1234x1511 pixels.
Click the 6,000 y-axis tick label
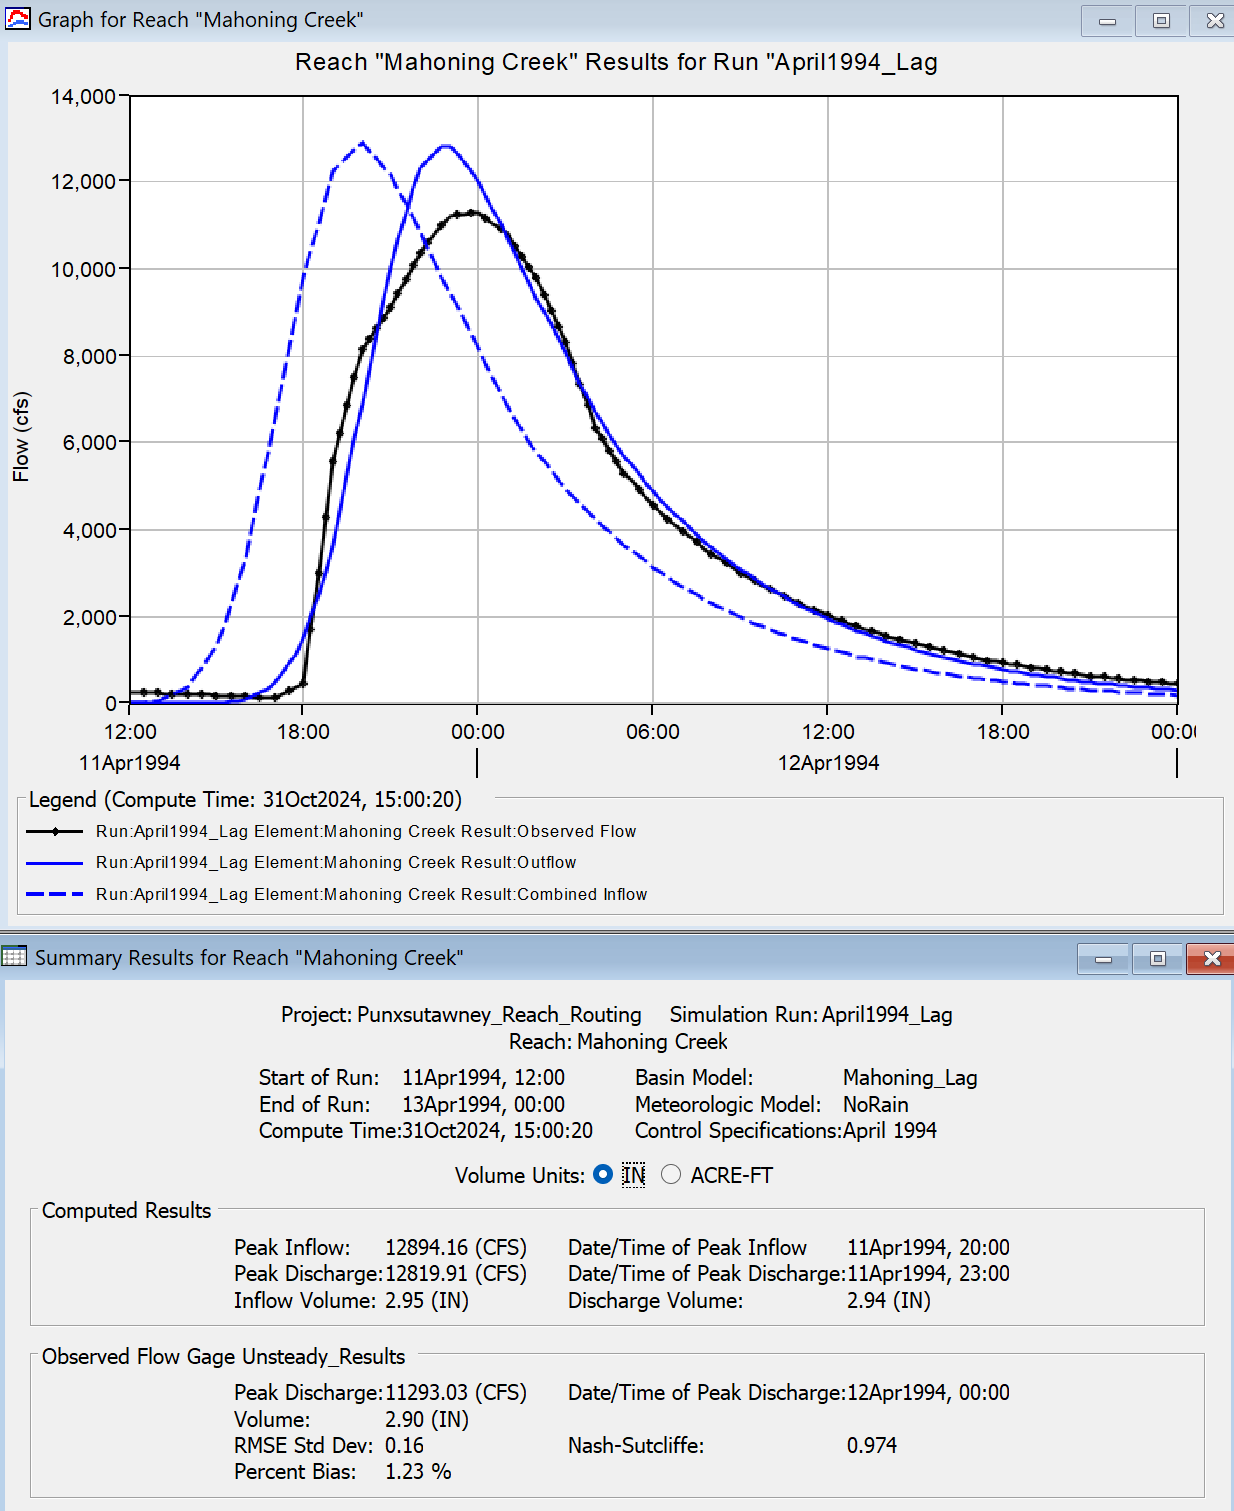coord(89,442)
